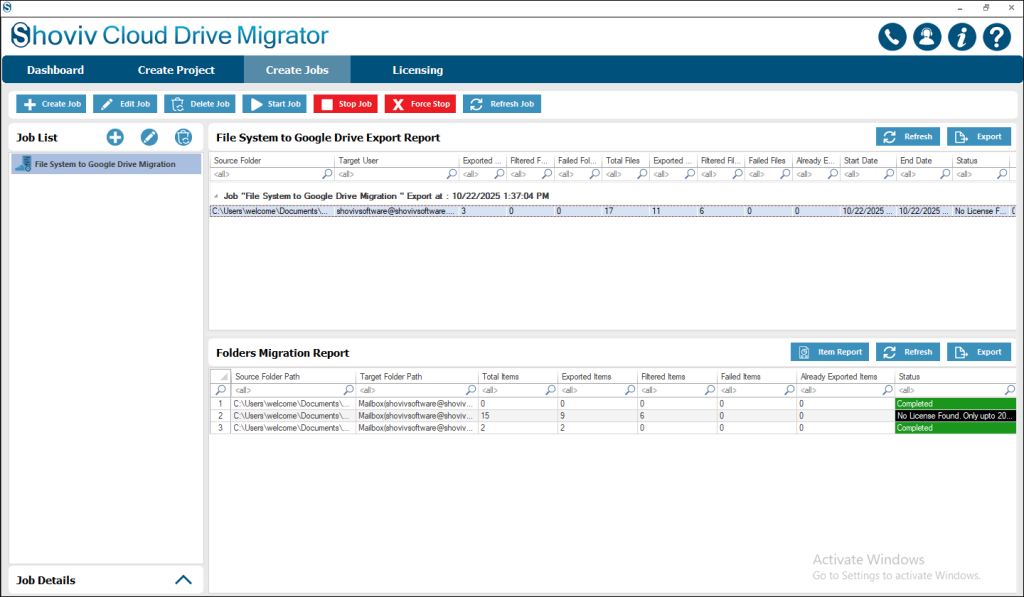The height and width of the screenshot is (597, 1024).
Task: Click Start Date filter search icon
Action: point(889,174)
